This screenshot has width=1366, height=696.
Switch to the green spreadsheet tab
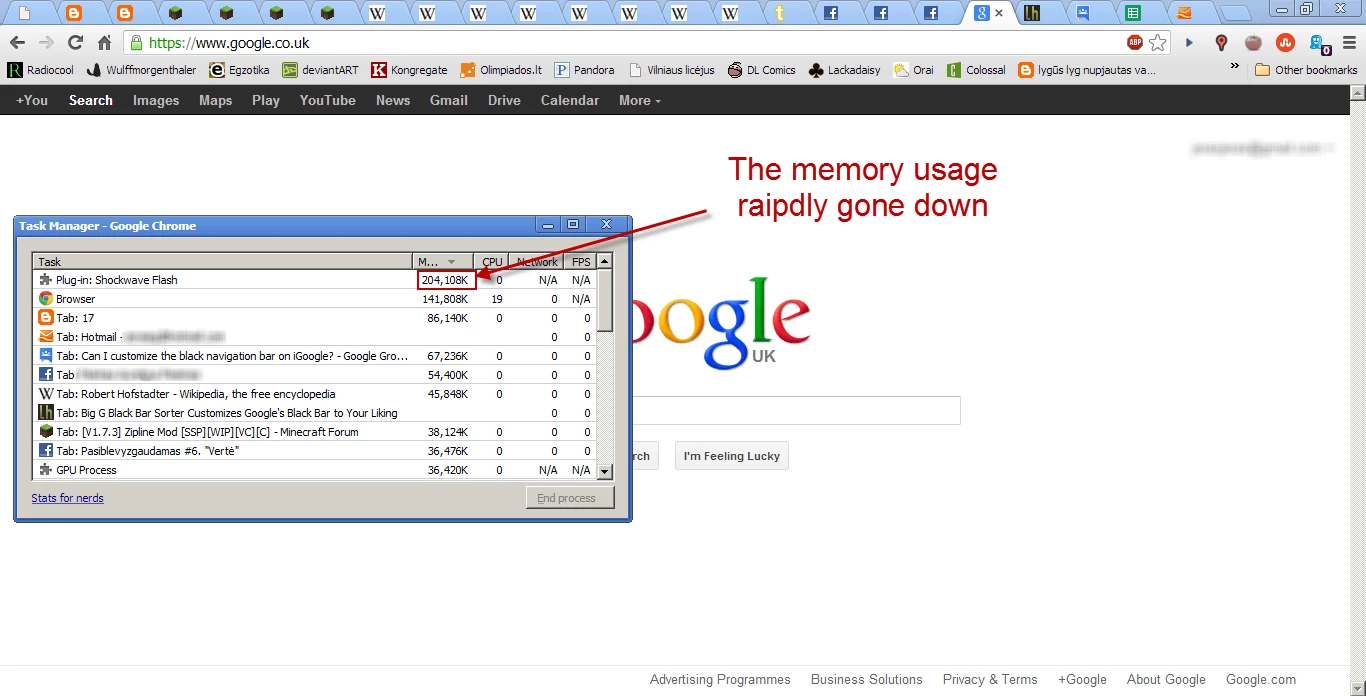pyautogui.click(x=1133, y=13)
